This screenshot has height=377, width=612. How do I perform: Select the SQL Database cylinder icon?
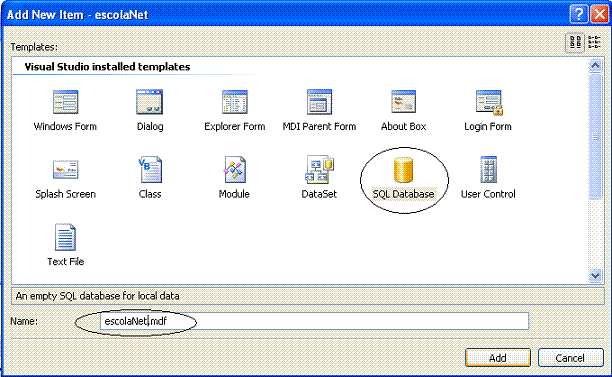point(403,170)
